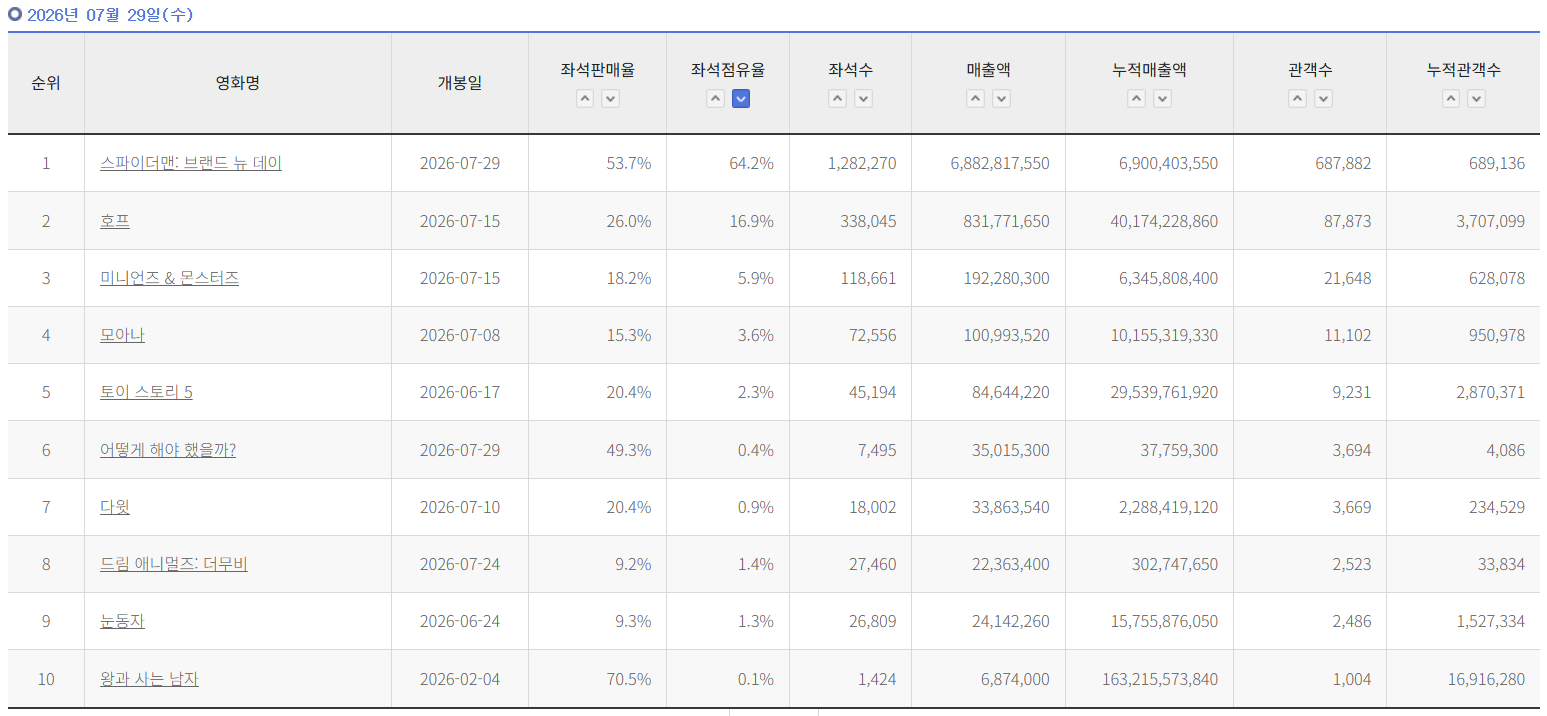Screen dimensions: 1547x716
Task: Sort 매출액 descending with down arrow
Action: (1001, 98)
